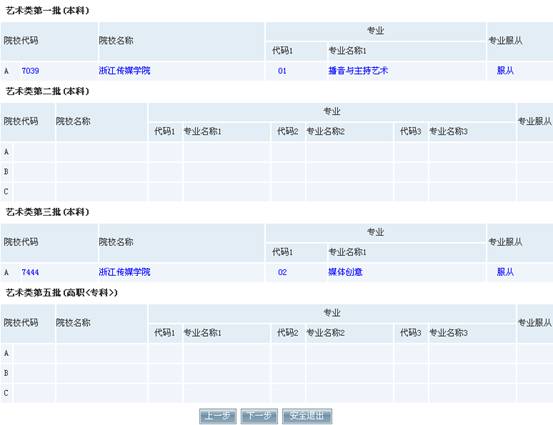The image size is (553, 425).
Task: Click the 下一步 button
Action: [x=259, y=416]
